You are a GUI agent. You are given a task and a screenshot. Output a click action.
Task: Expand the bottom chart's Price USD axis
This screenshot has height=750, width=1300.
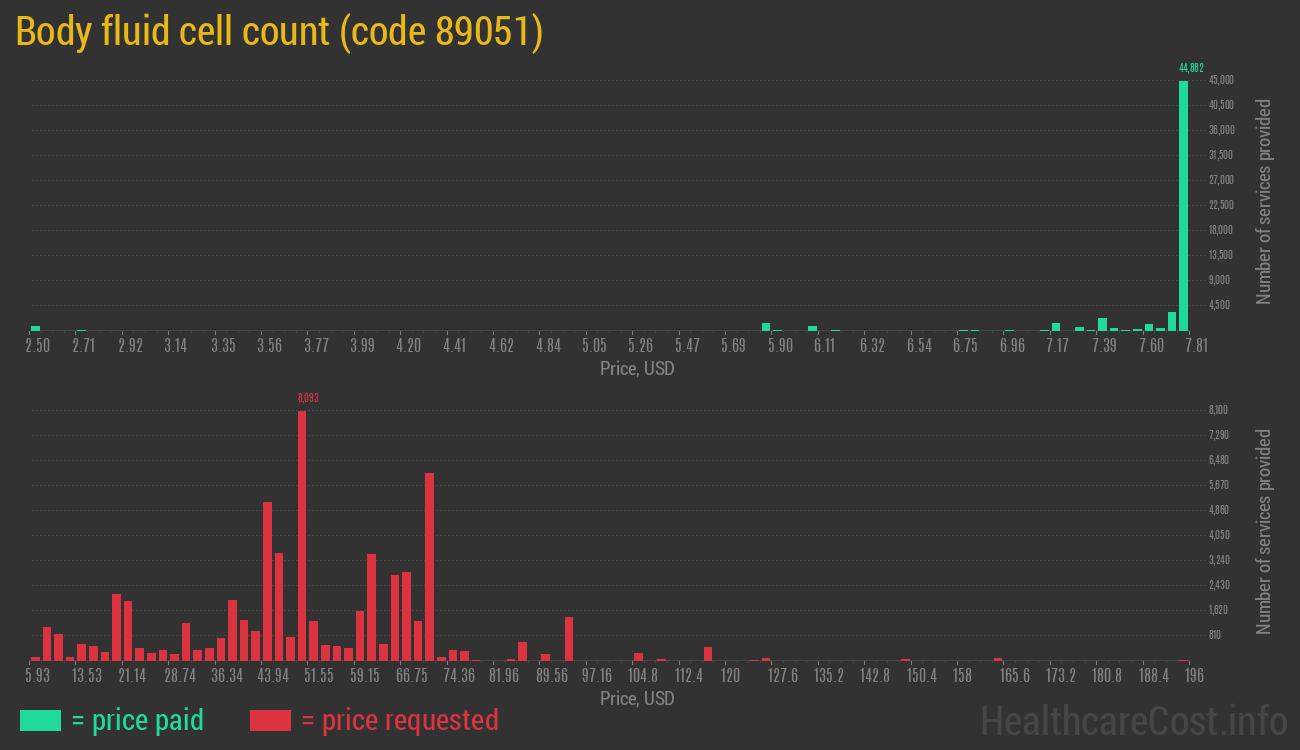pyautogui.click(x=637, y=699)
